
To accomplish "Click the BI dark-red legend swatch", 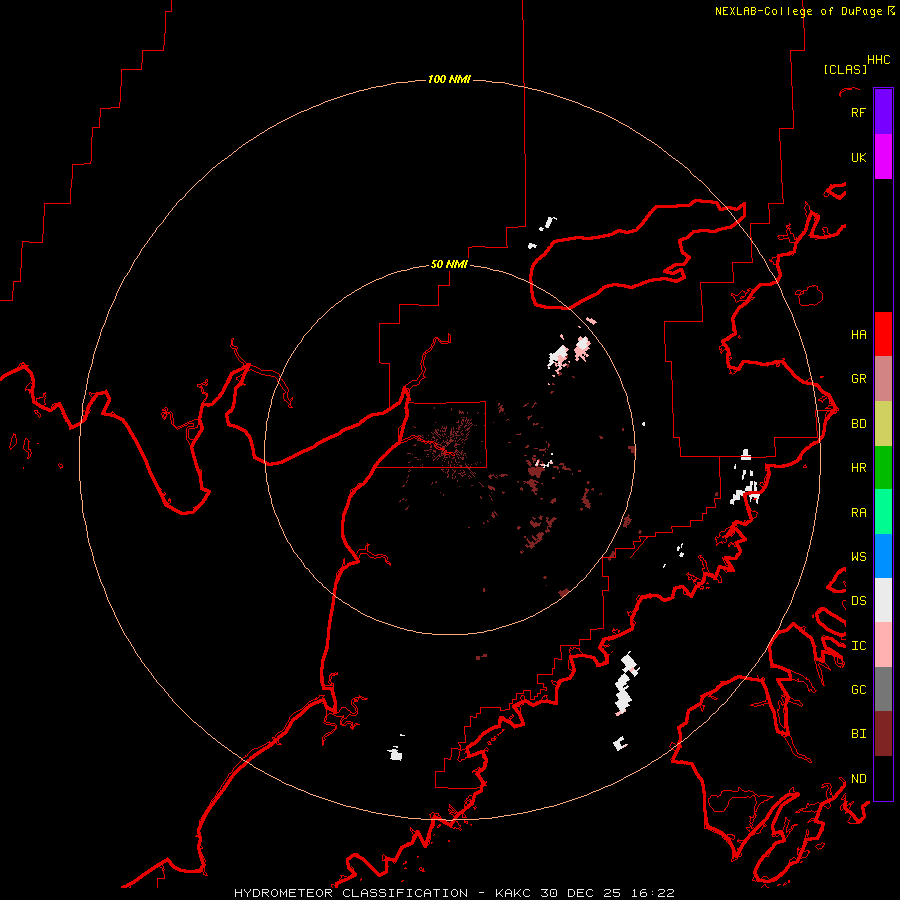I will click(x=883, y=734).
